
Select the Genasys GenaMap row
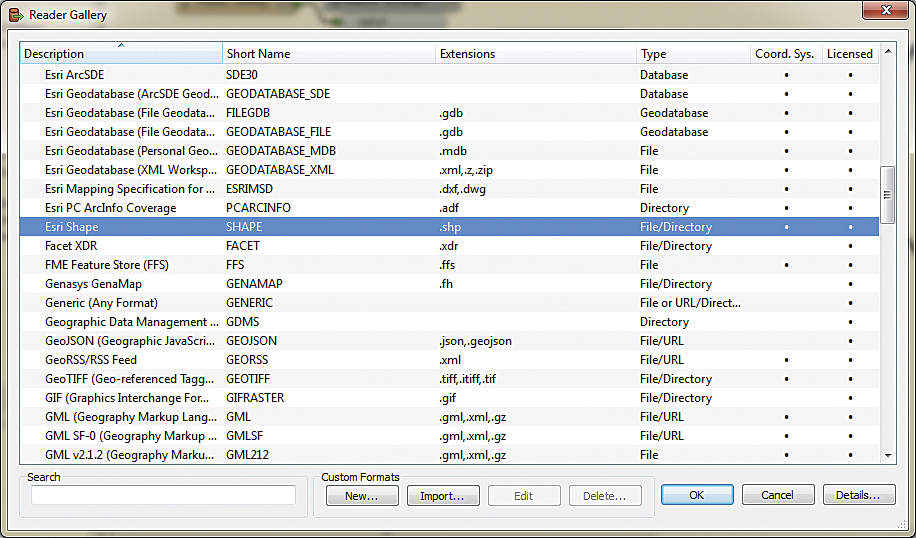(449, 283)
